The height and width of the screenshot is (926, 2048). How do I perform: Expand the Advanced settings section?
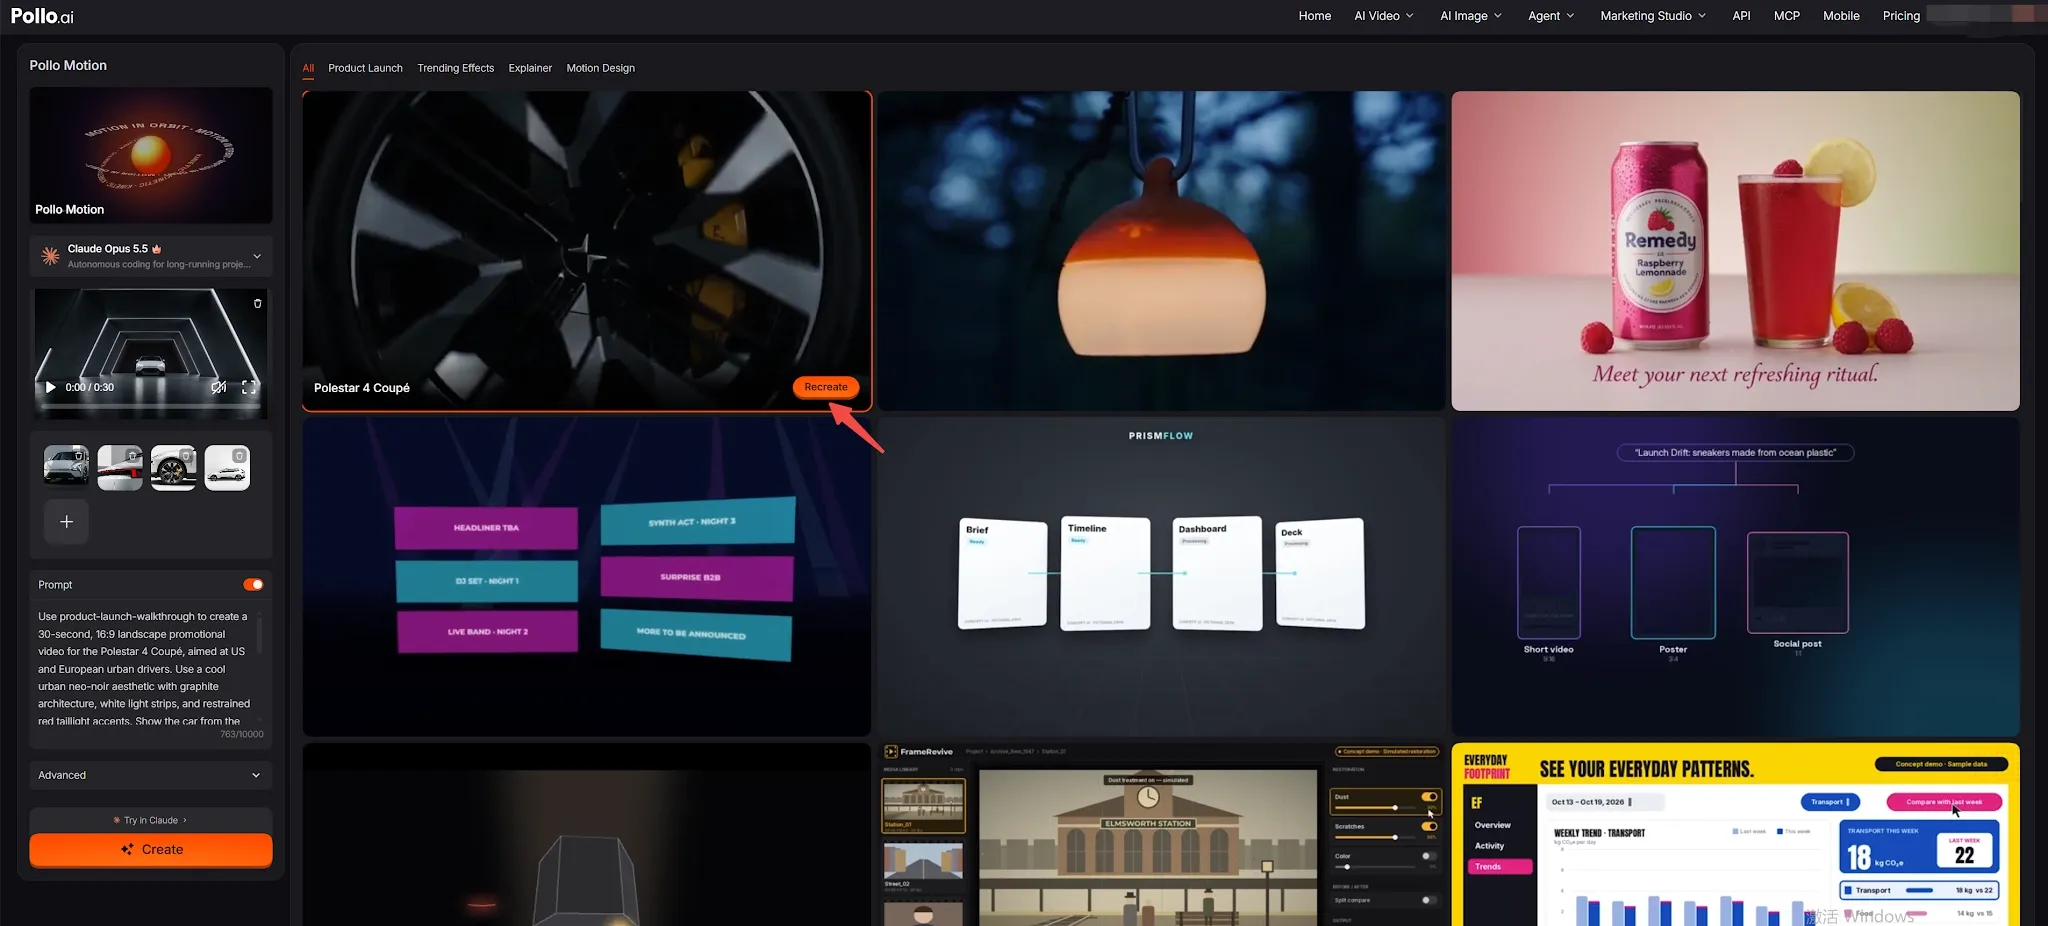tap(151, 775)
